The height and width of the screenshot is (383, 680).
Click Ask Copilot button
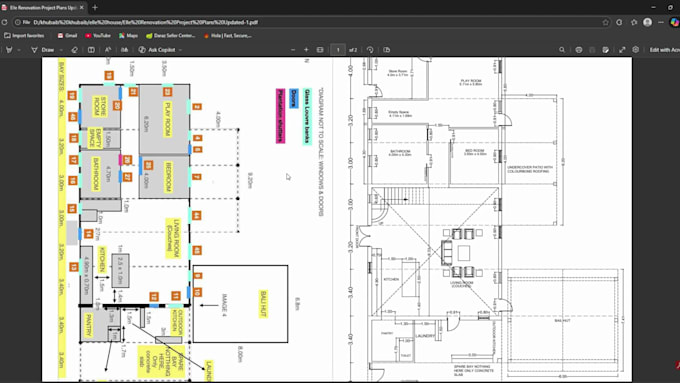coord(157,50)
